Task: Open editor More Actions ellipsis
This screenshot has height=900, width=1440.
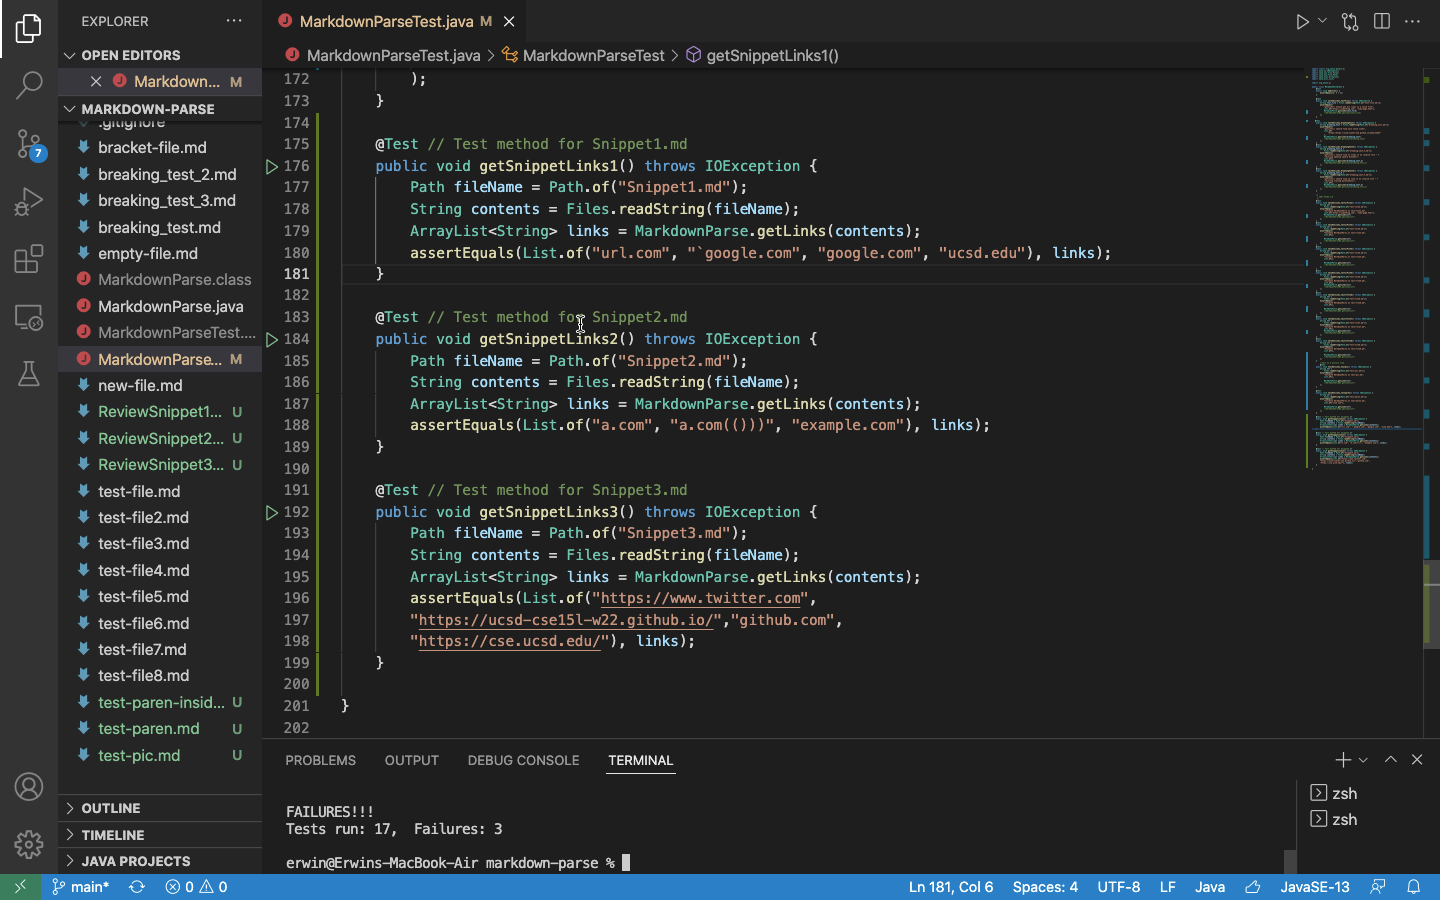Action: click(1413, 21)
